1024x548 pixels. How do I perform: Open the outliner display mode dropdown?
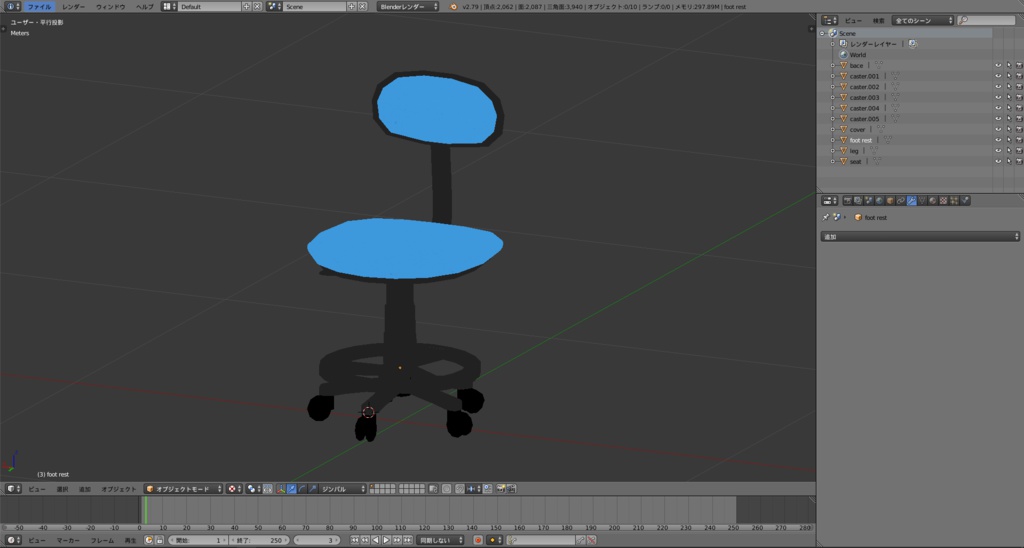[x=923, y=20]
